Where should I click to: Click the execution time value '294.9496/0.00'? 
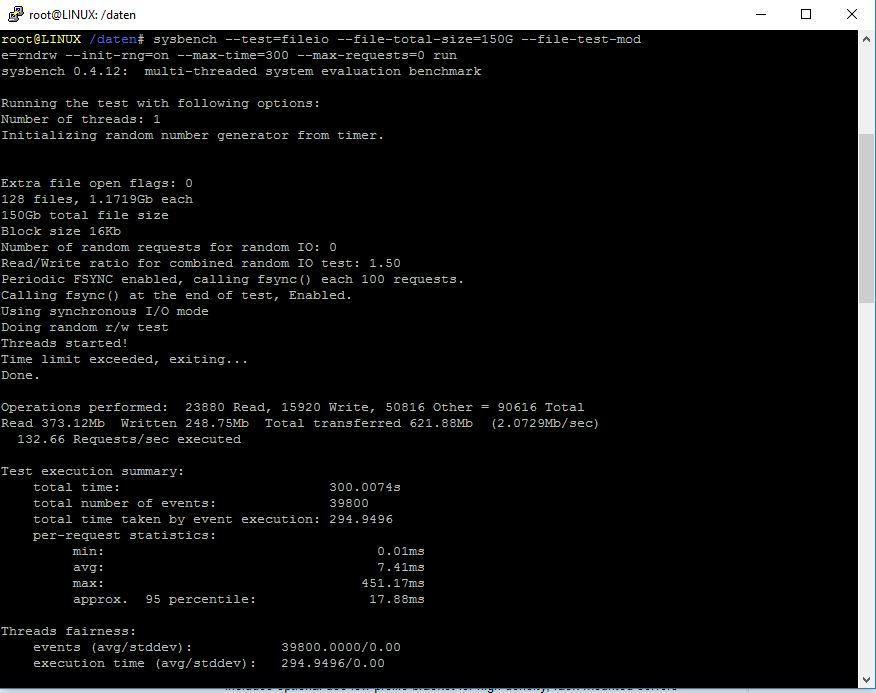333,663
